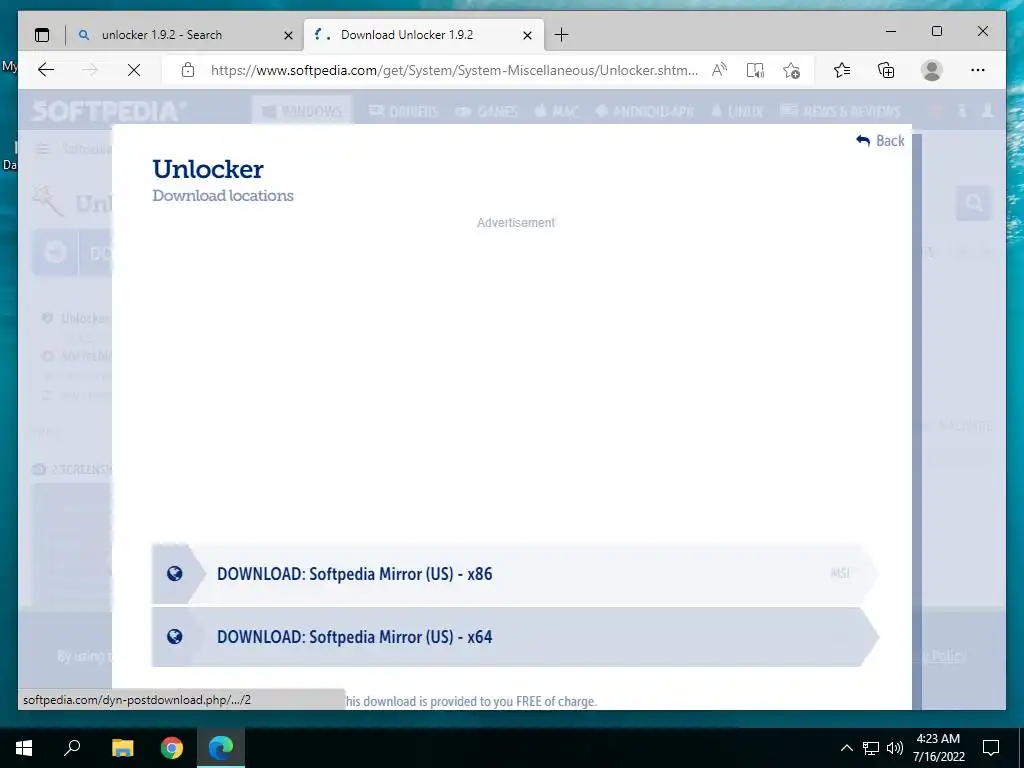Open the tab actions menu icon

click(42, 35)
